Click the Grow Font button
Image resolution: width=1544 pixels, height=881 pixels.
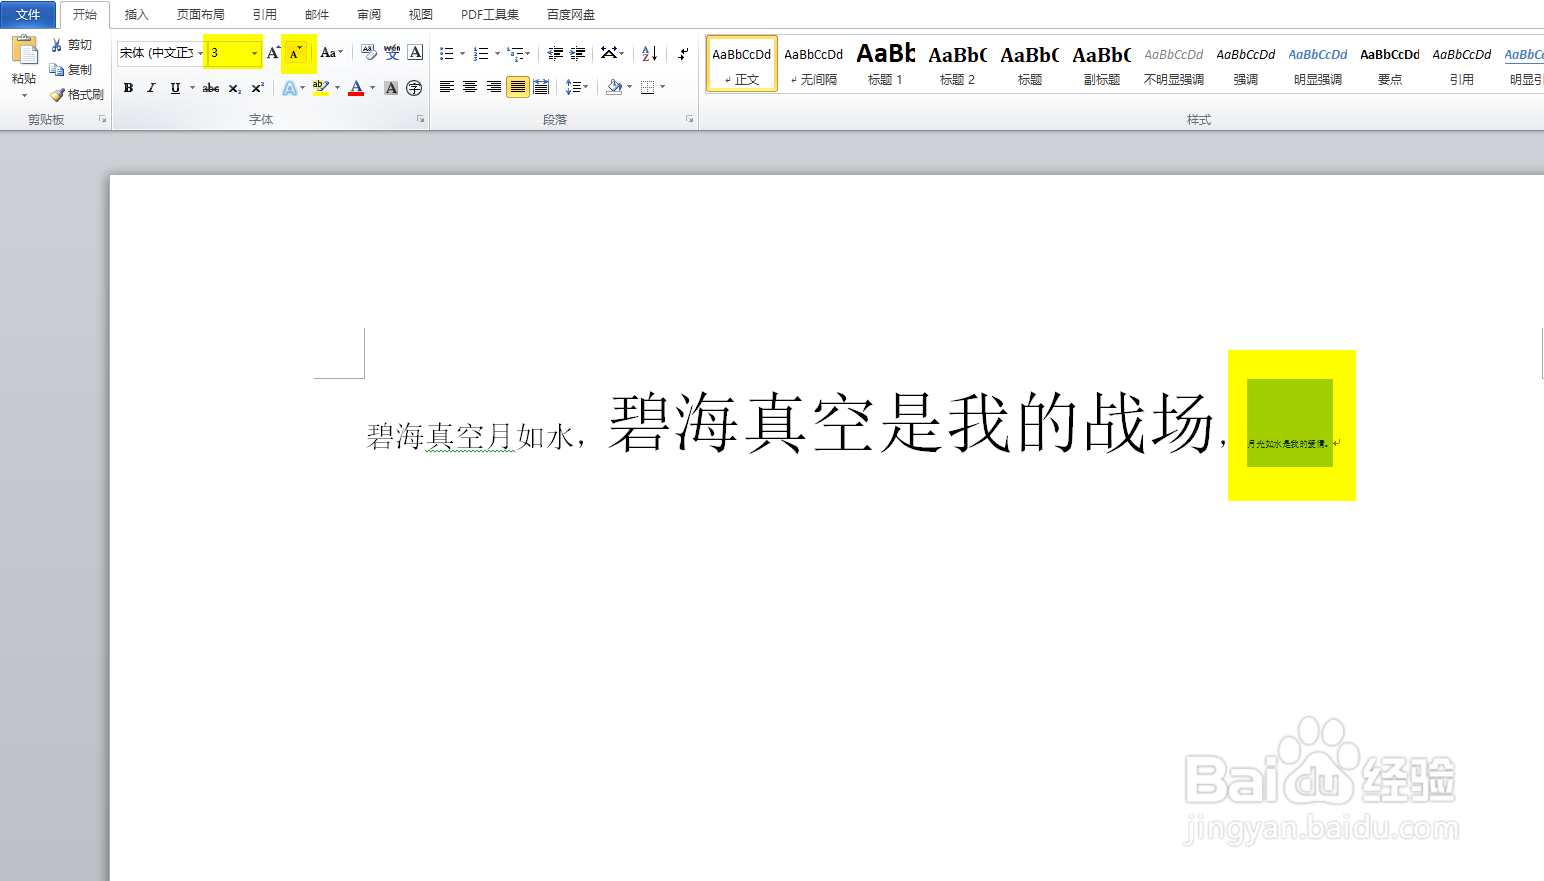pyautogui.click(x=273, y=53)
